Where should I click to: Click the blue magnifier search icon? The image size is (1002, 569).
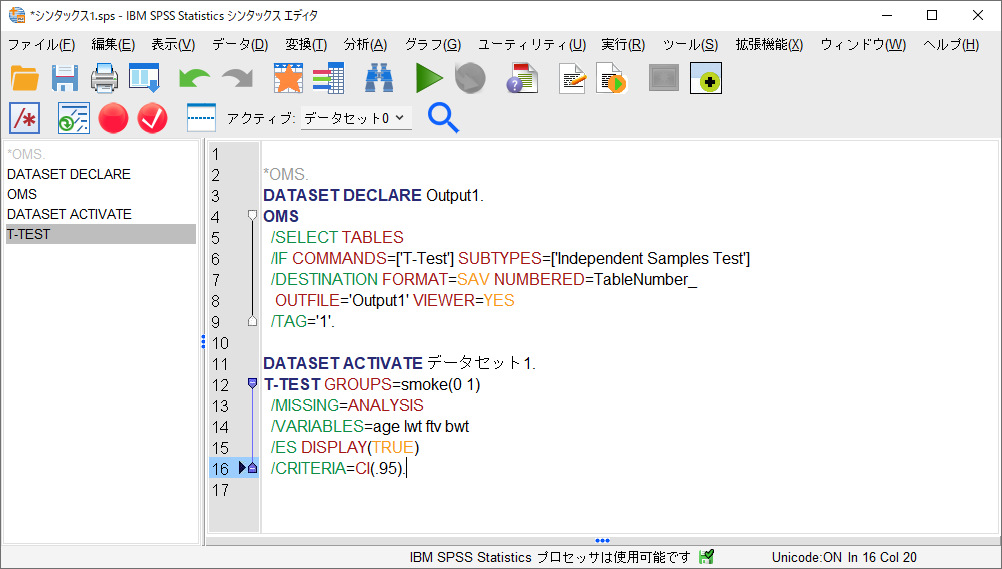tap(443, 118)
